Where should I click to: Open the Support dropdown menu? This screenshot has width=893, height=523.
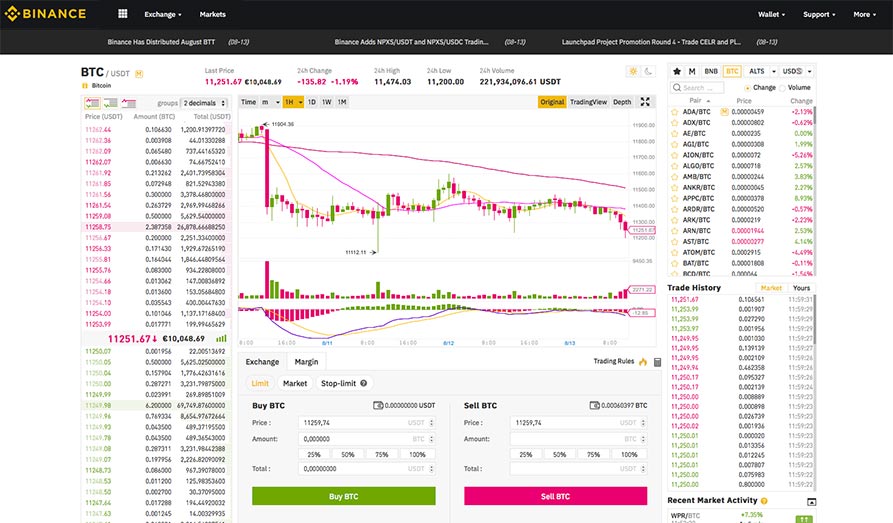[819, 14]
